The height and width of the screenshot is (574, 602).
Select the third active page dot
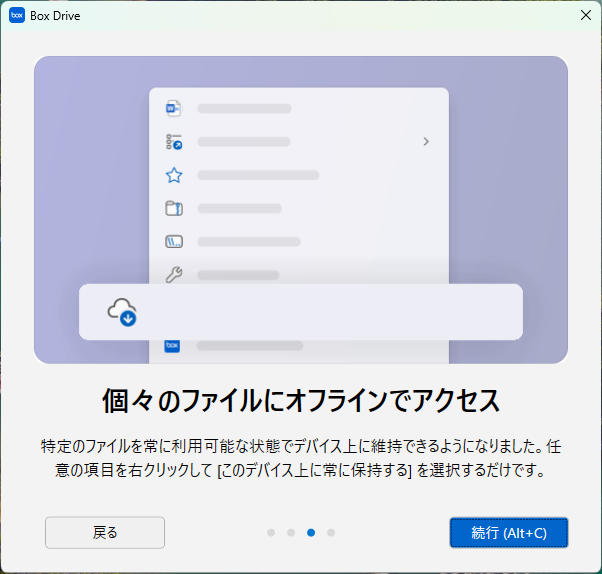click(x=311, y=533)
